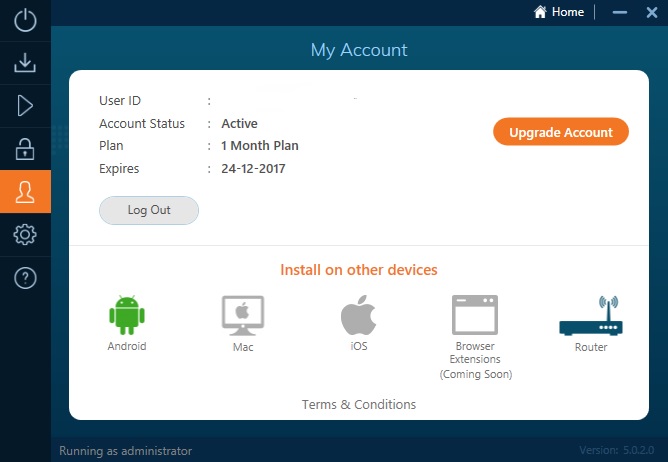Click the 'Active' account status value
The width and height of the screenshot is (668, 462).
[x=239, y=124]
